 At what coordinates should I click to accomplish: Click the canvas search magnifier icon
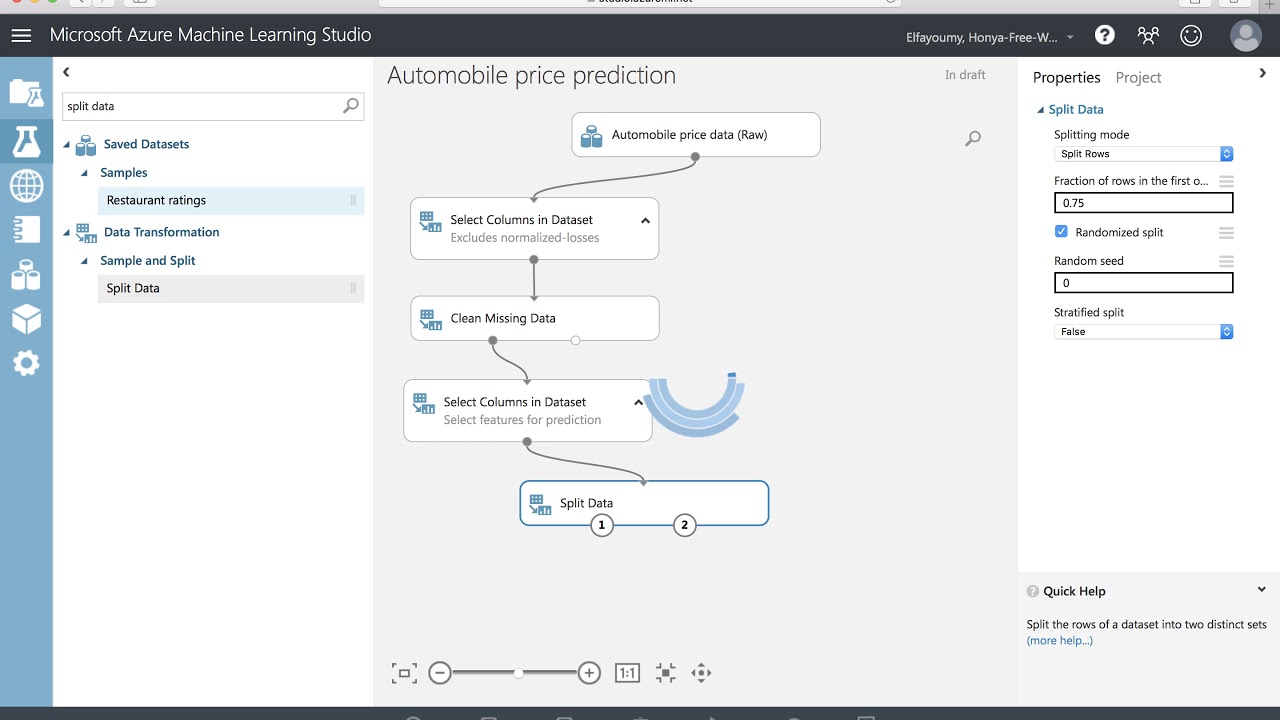973,139
